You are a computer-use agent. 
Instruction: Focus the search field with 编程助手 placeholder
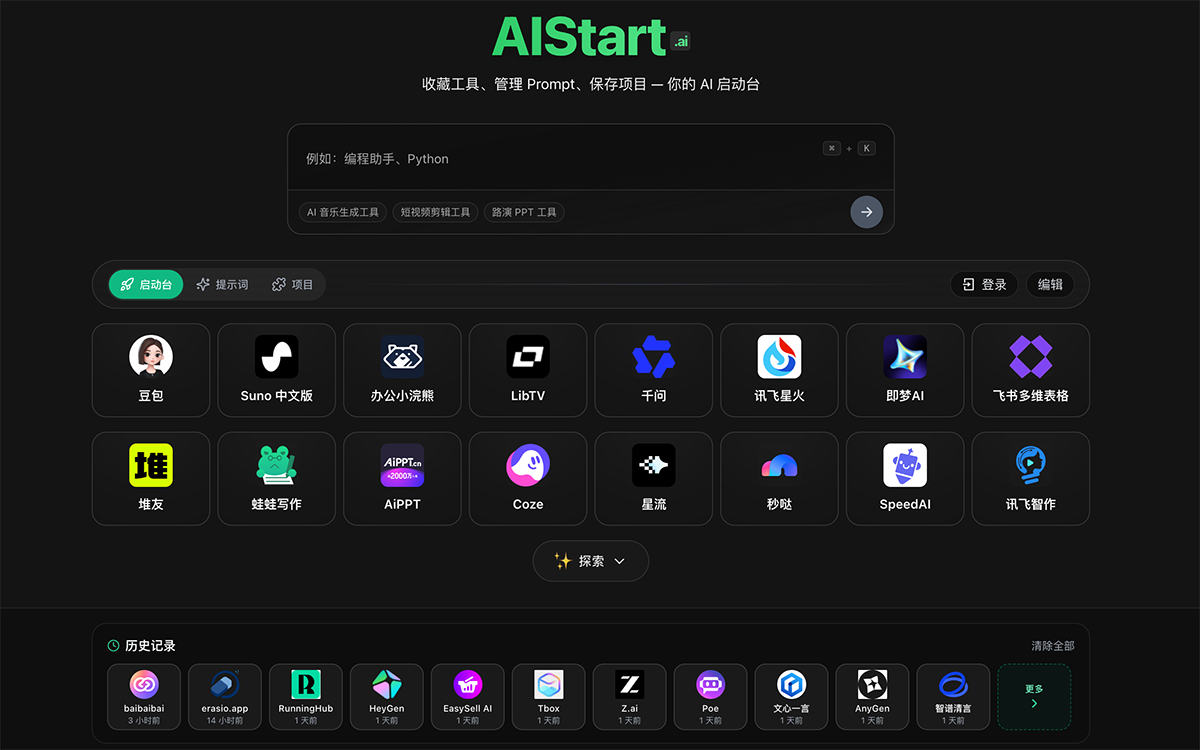[591, 158]
